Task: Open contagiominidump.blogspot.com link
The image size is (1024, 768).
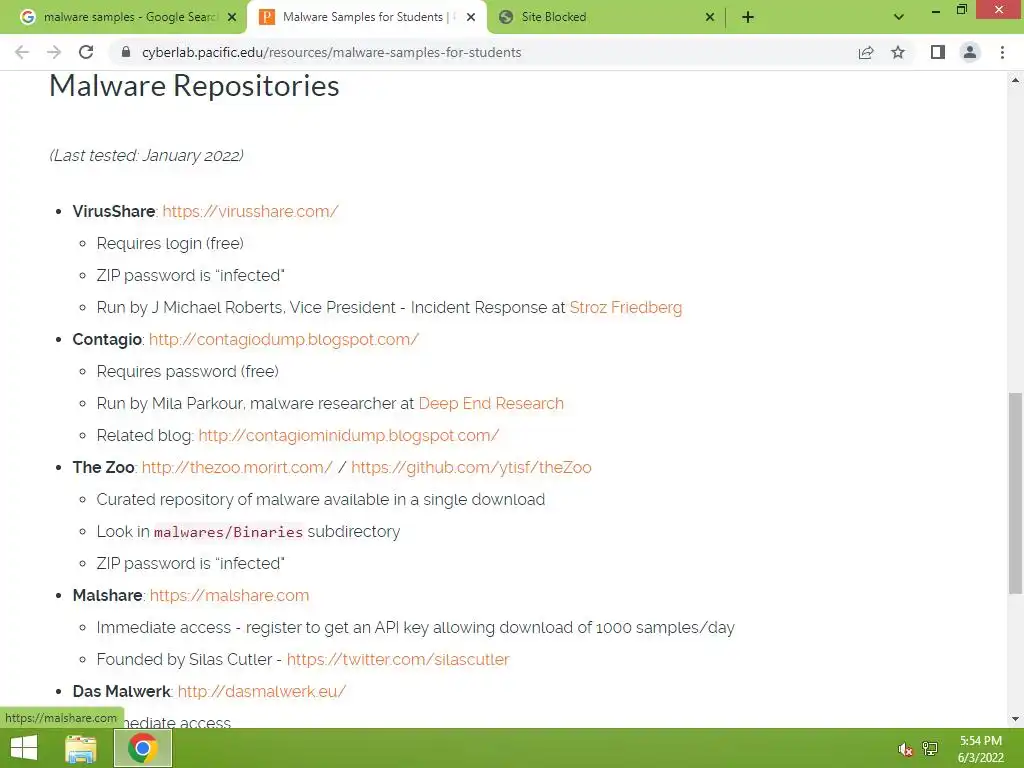Action: [349, 435]
